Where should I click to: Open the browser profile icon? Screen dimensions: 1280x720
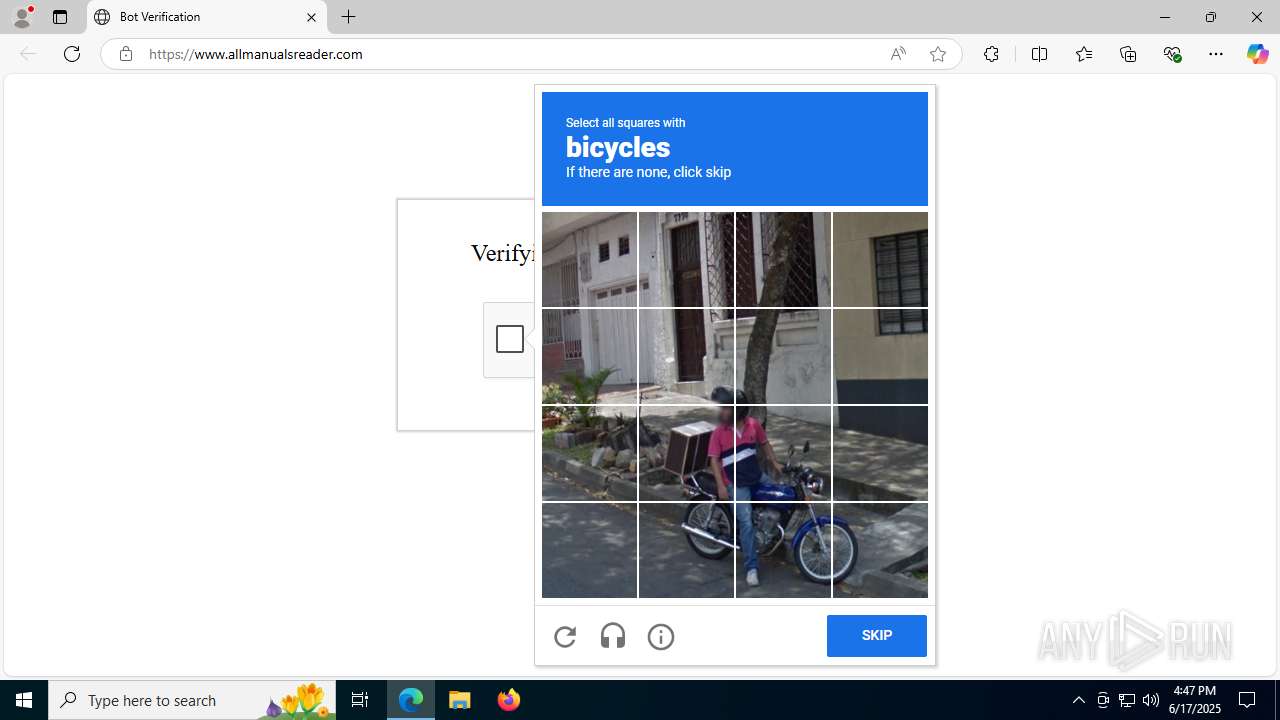pyautogui.click(x=22, y=17)
